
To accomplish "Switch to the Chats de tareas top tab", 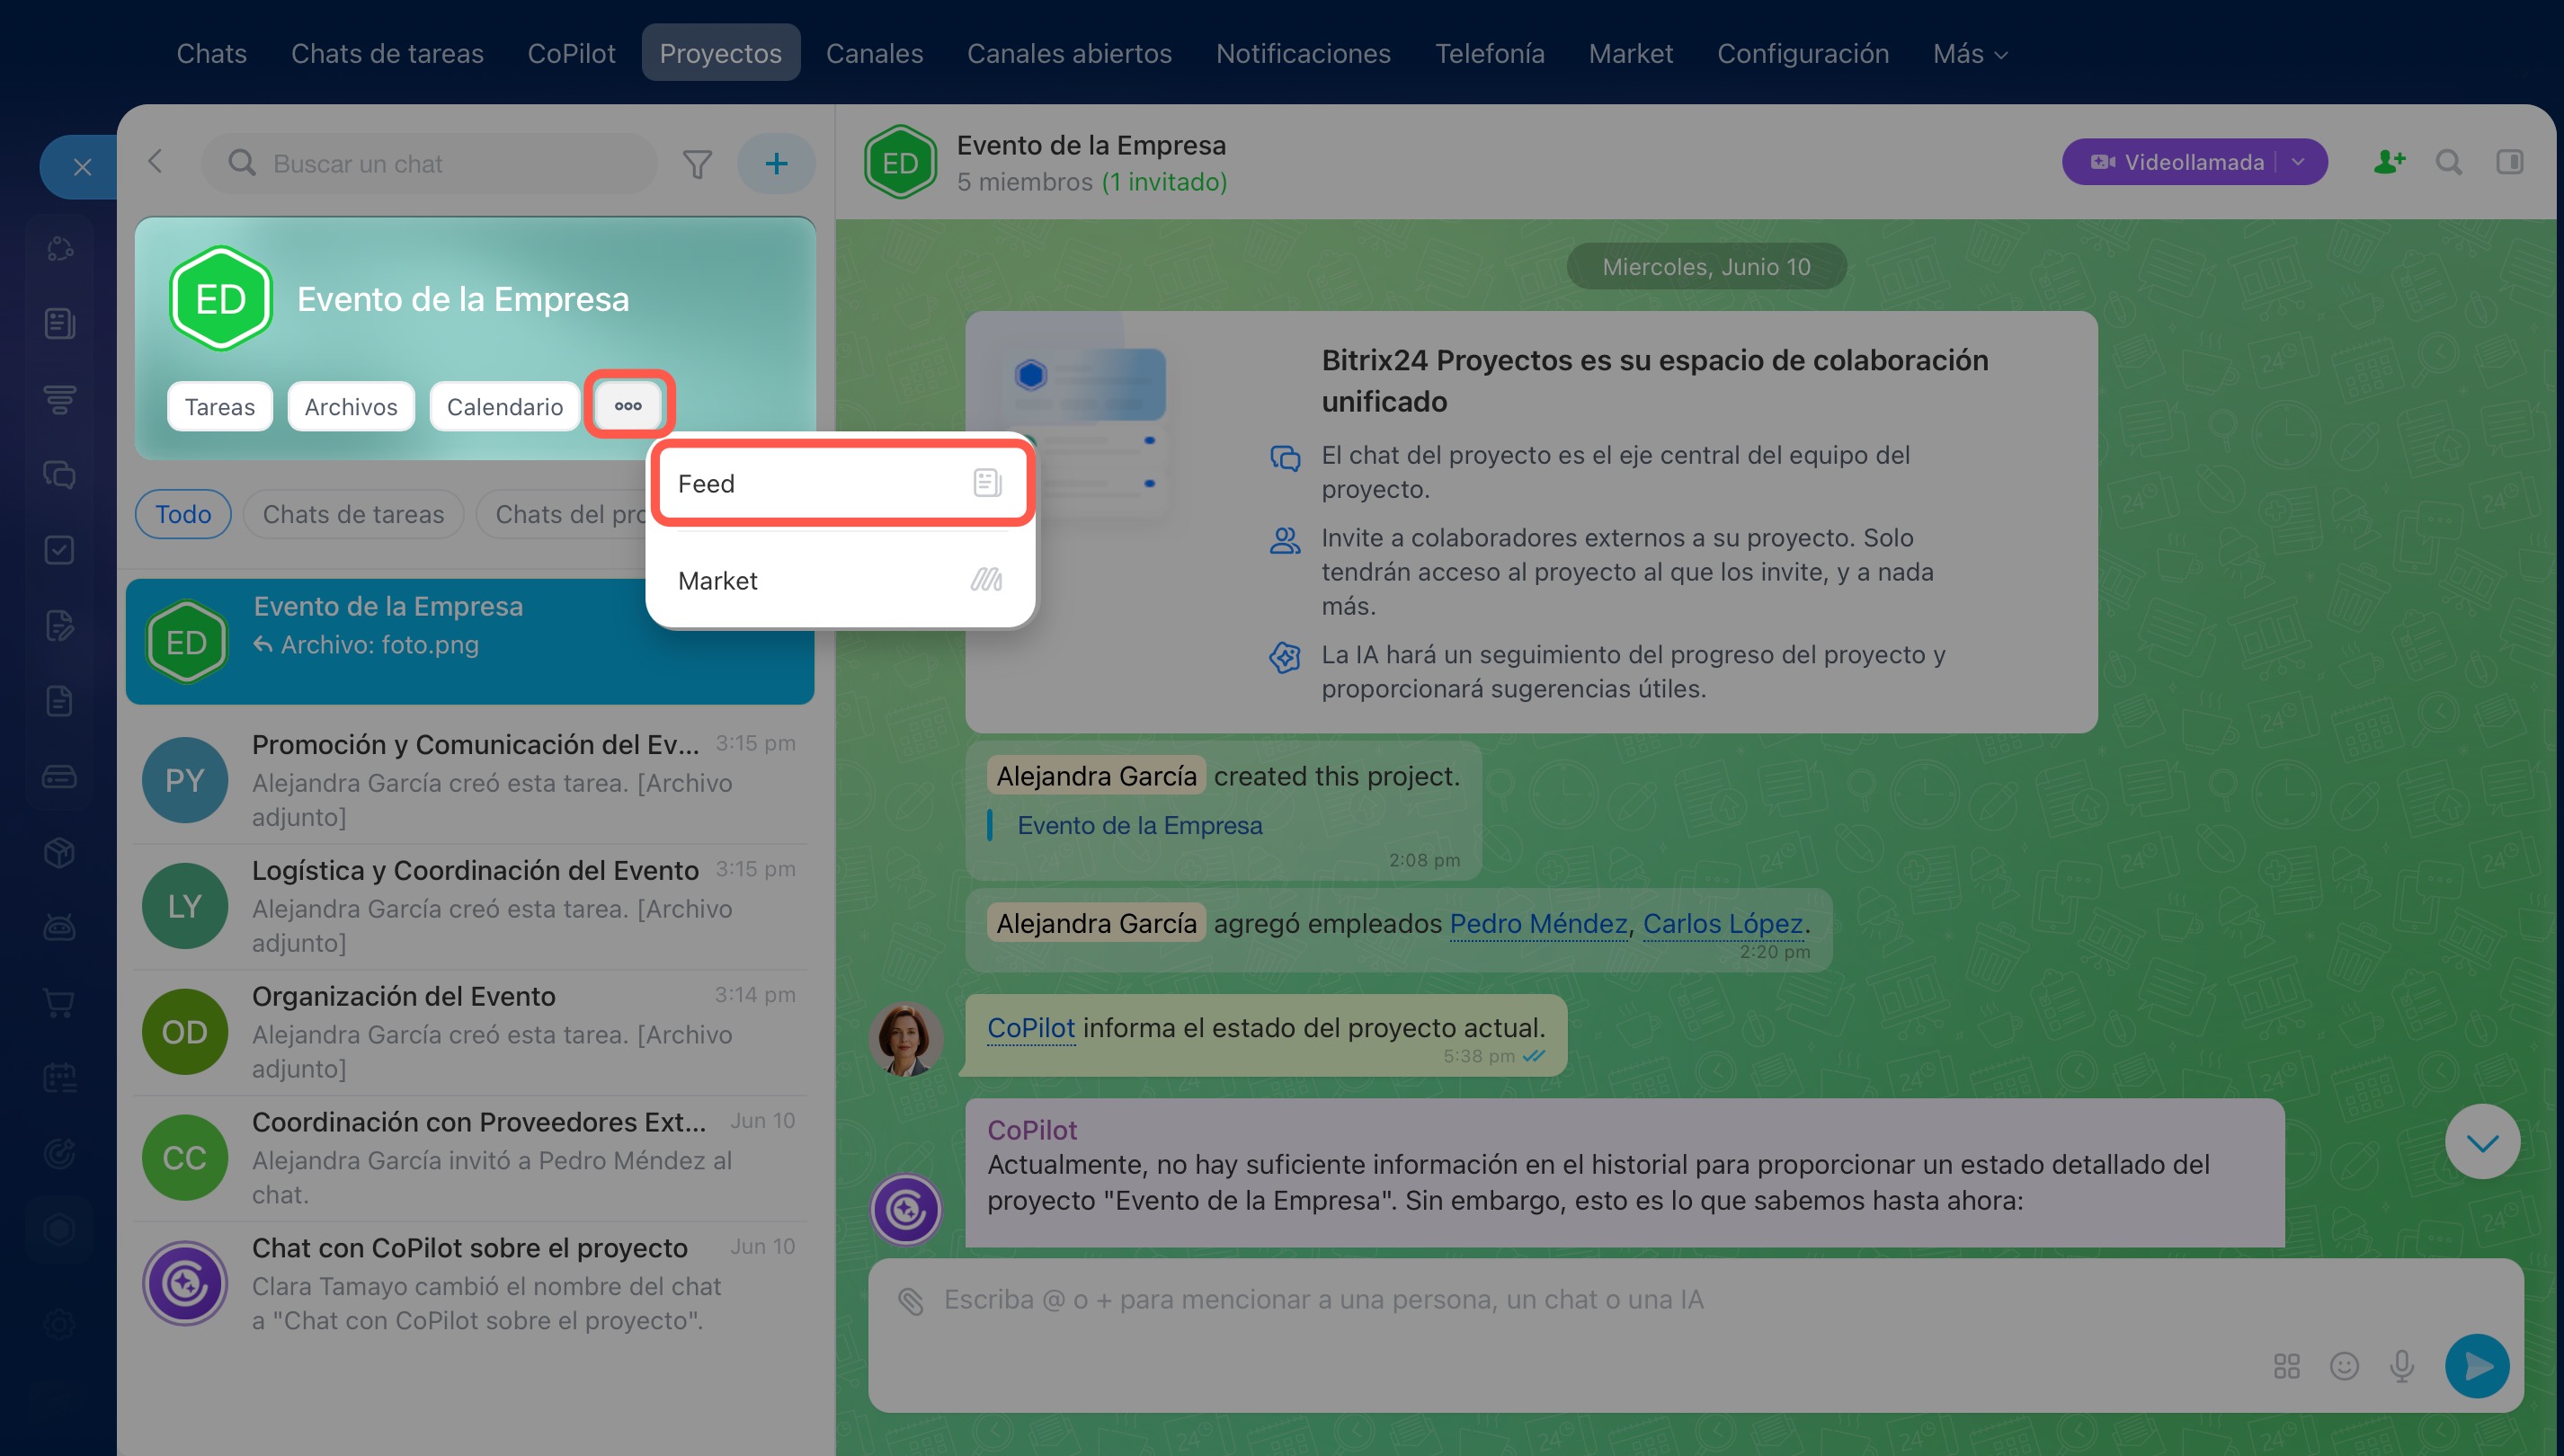I will pyautogui.click(x=388, y=53).
